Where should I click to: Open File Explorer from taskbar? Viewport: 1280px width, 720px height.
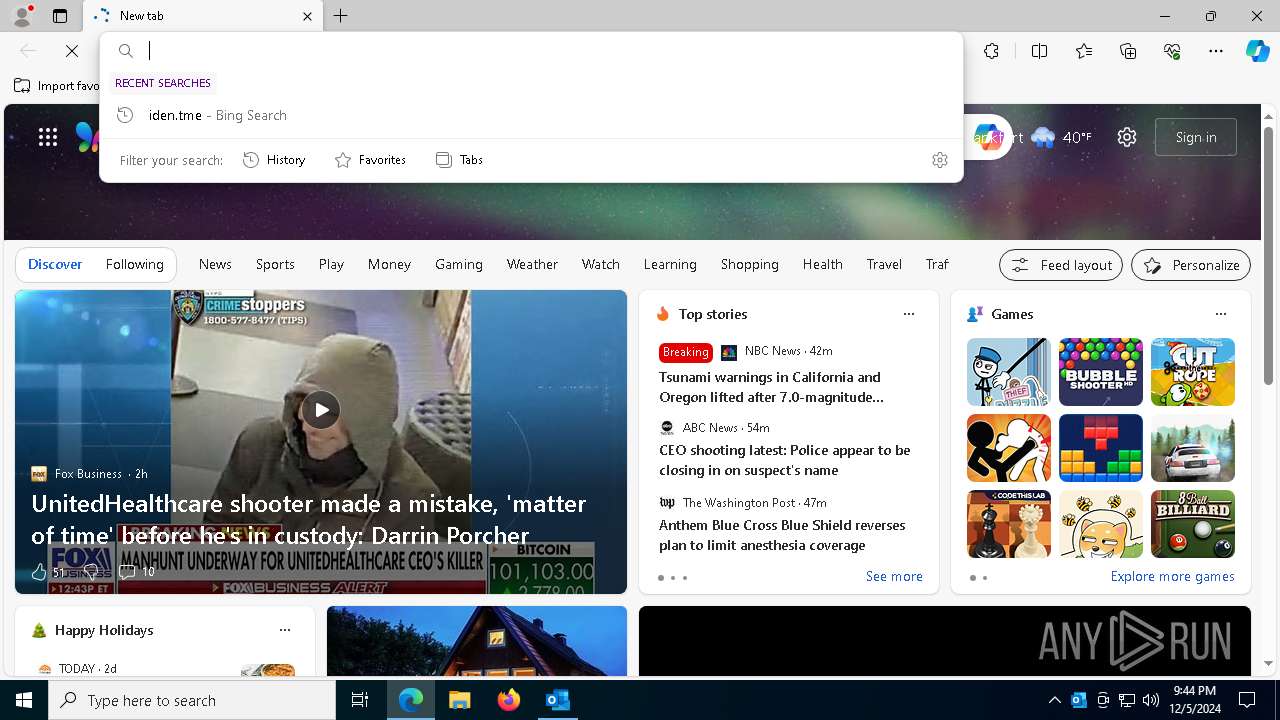pos(459,700)
